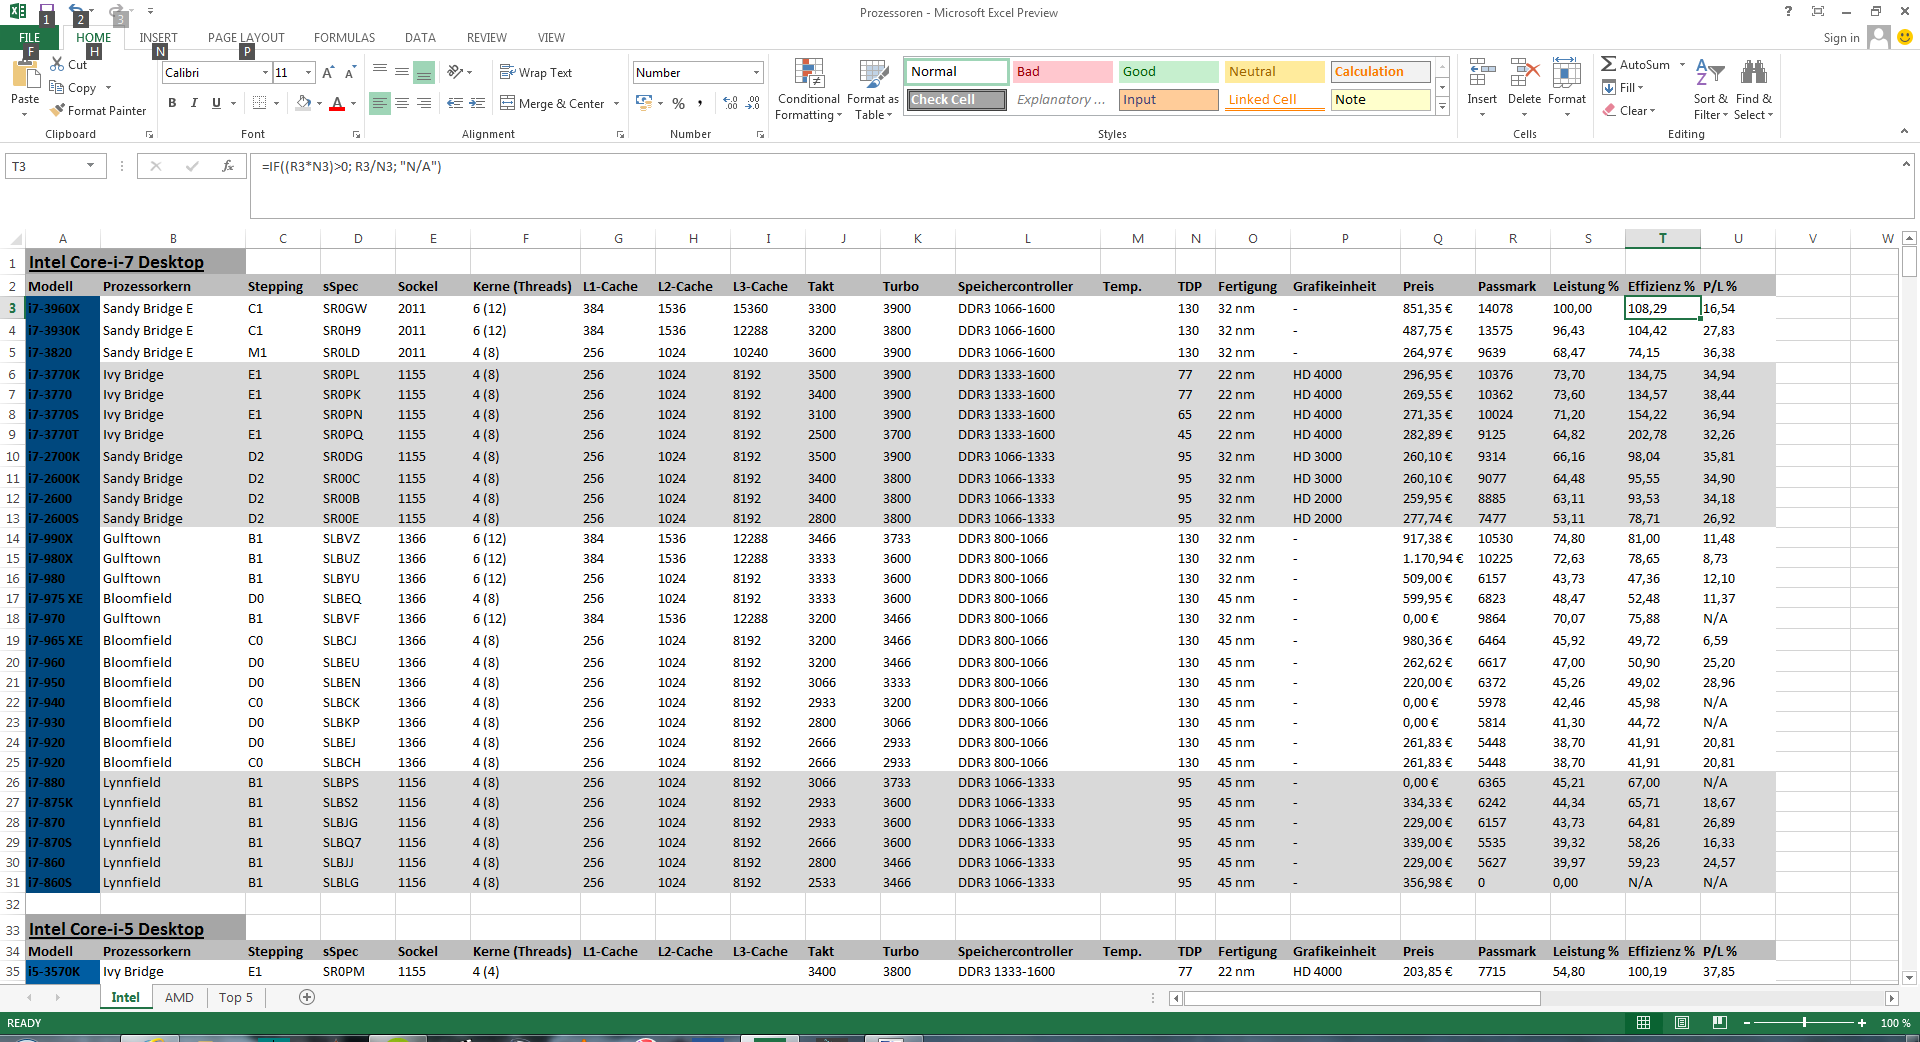Open Format as Table gallery
This screenshot has width=1920, height=1042.
click(873, 89)
